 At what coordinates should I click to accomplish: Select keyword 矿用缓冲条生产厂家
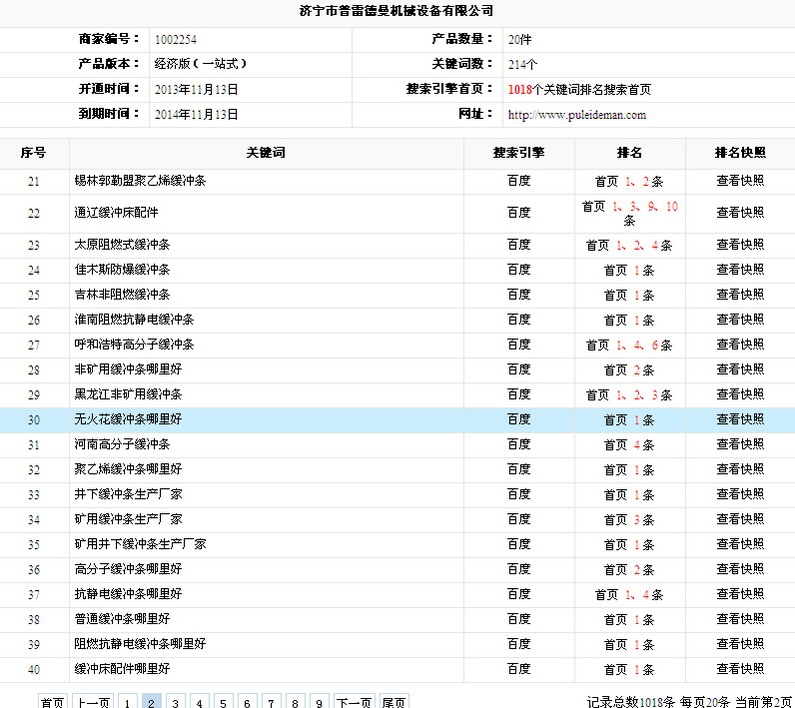coord(128,519)
